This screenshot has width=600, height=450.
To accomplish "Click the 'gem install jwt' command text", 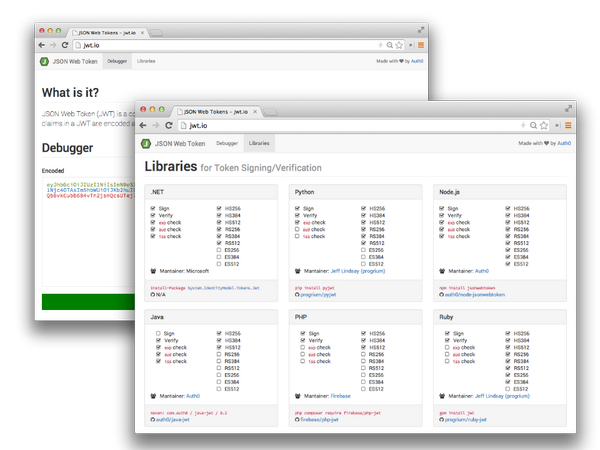I will click(x=457, y=413).
